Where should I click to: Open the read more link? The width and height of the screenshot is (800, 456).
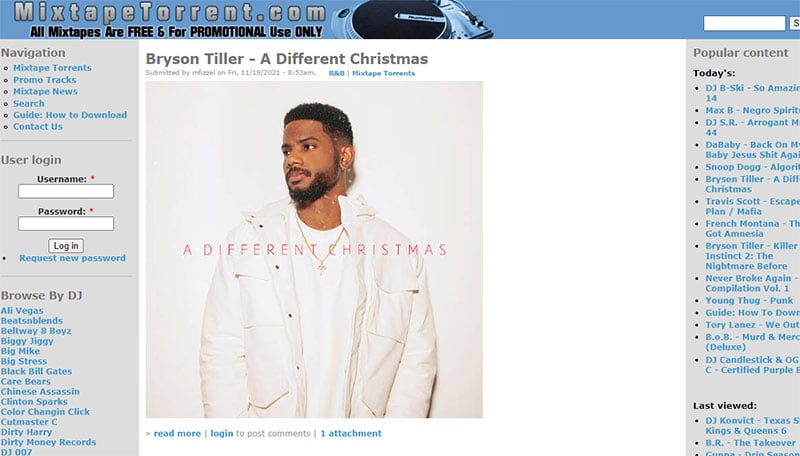click(x=177, y=434)
